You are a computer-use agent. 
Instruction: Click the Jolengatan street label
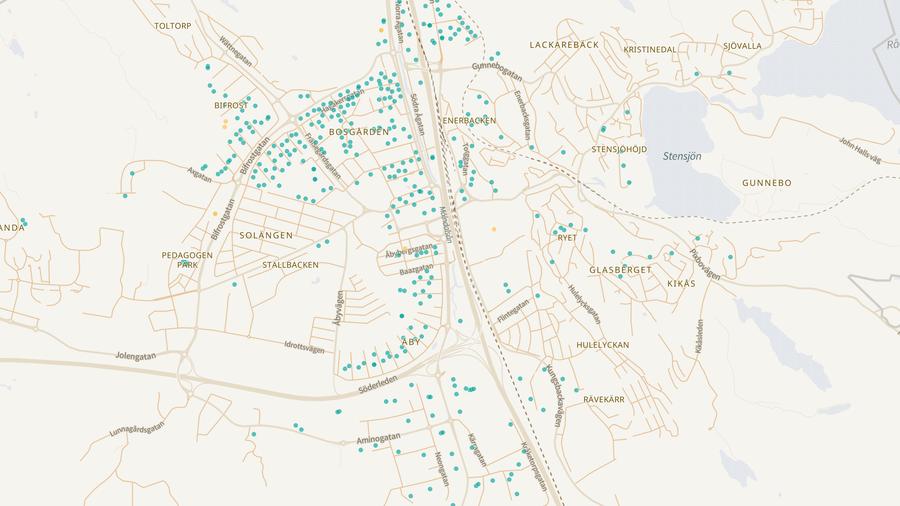[138, 354]
